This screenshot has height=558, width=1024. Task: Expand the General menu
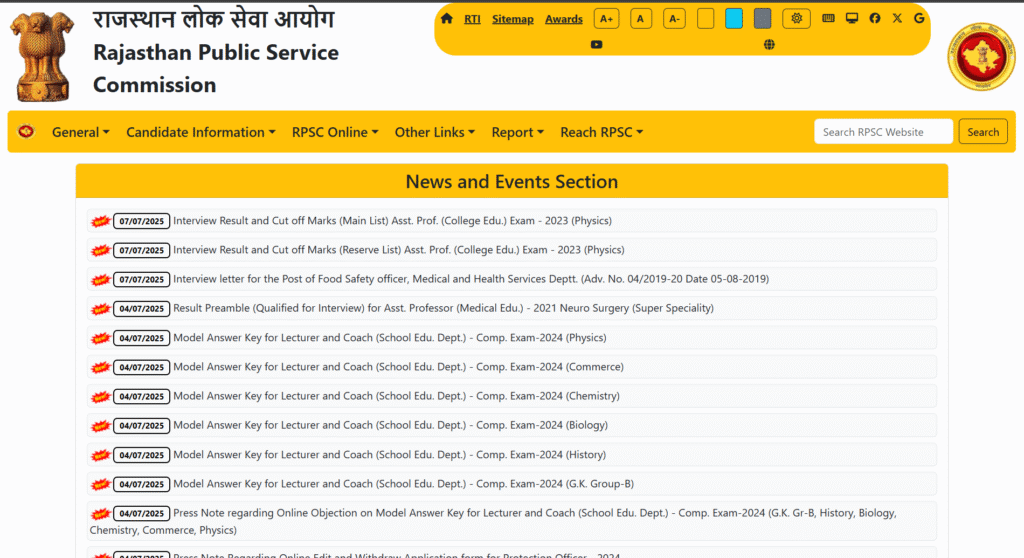tap(80, 132)
